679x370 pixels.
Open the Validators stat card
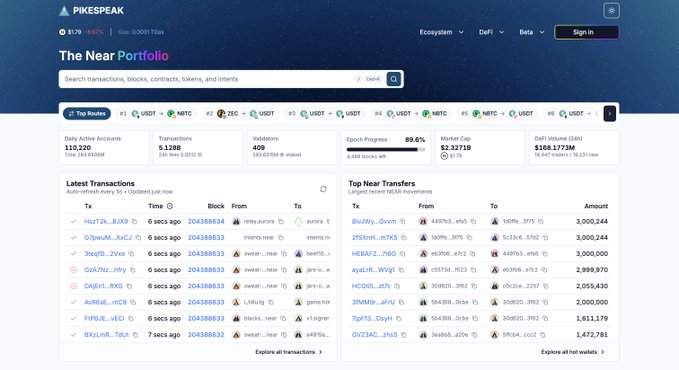[291, 147]
